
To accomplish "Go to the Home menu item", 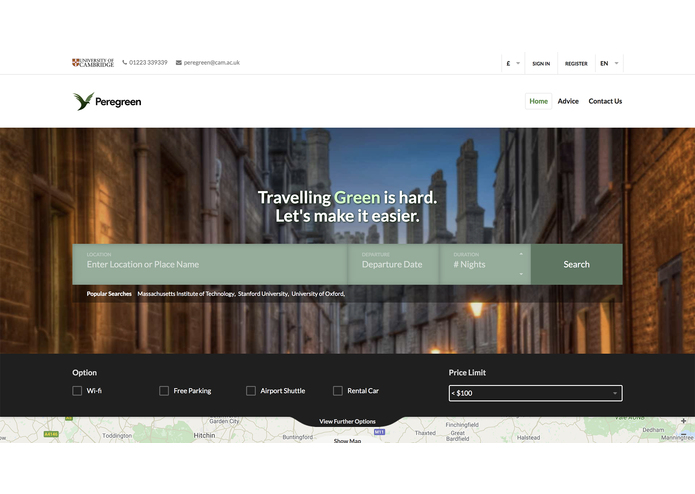I will (x=539, y=101).
